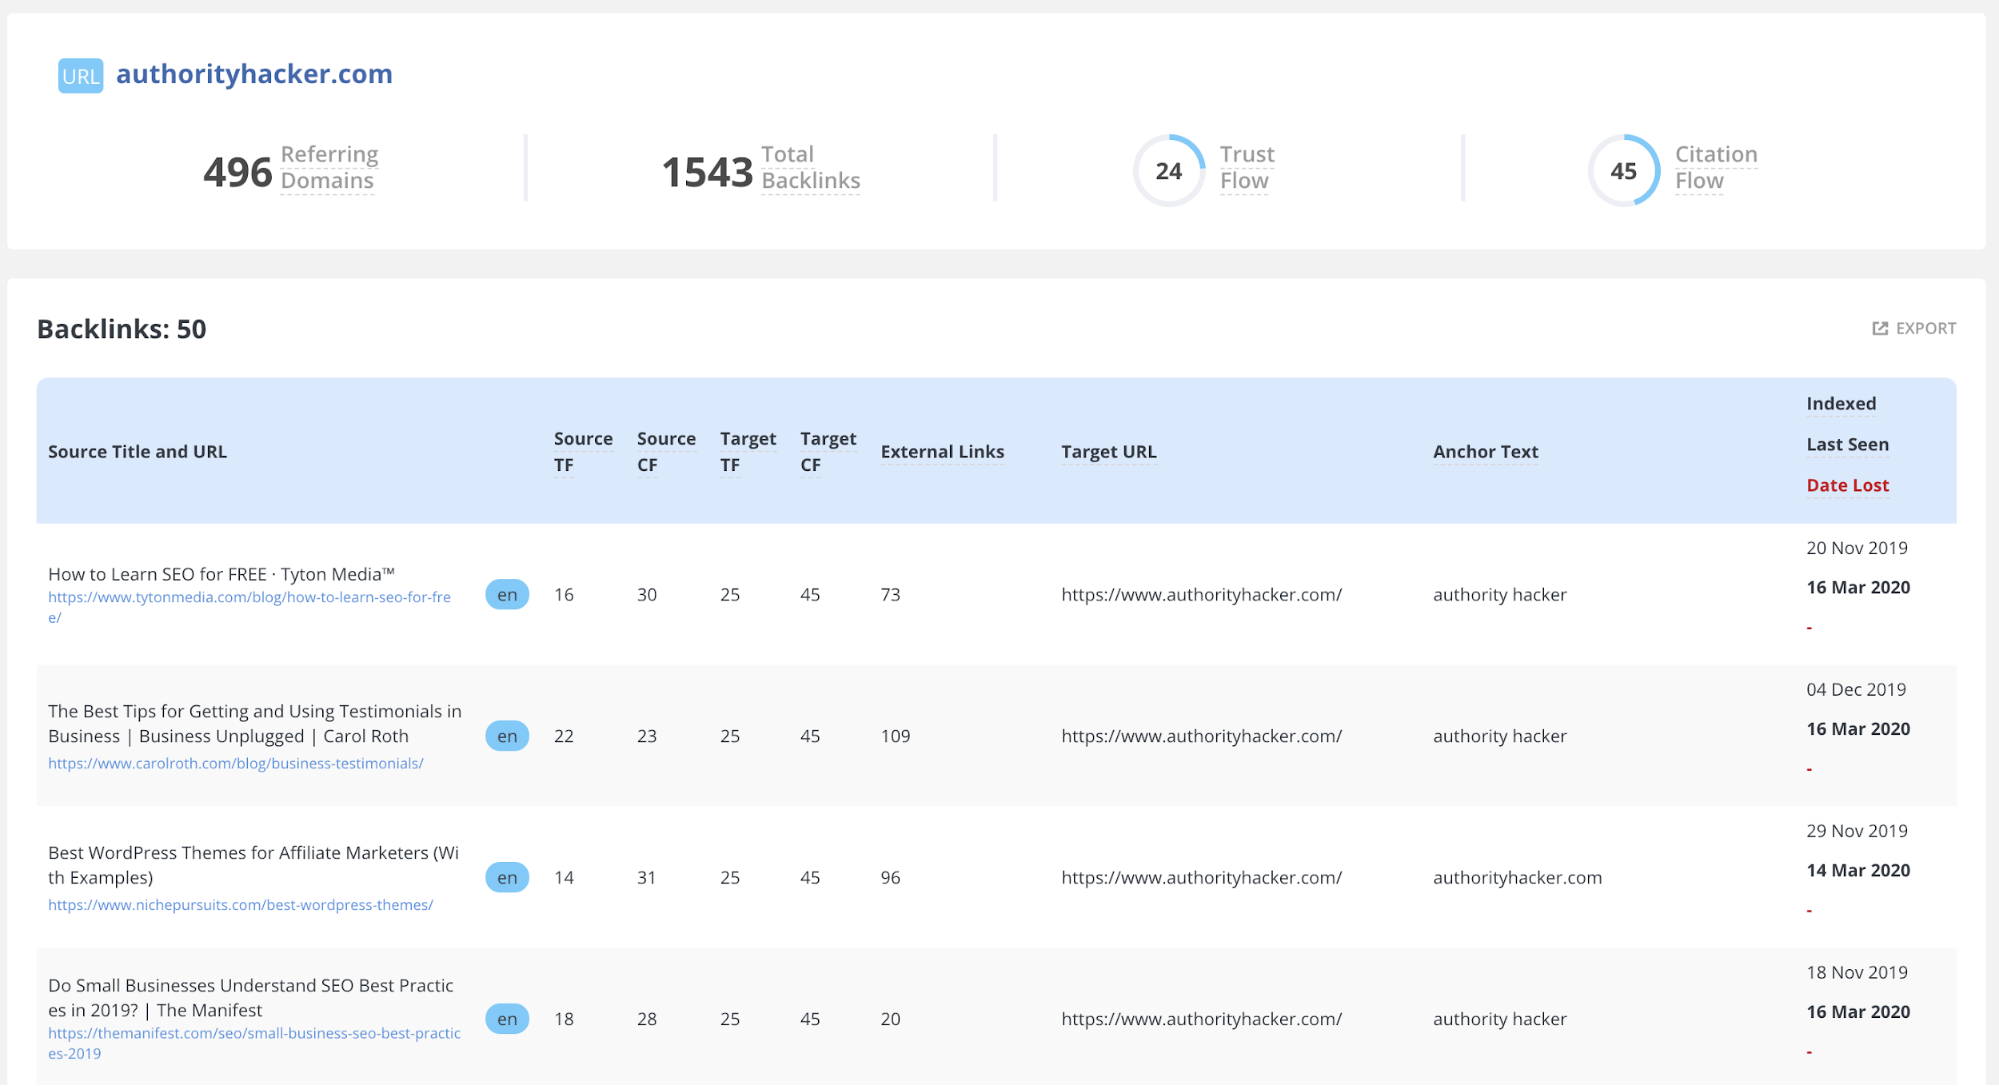
Task: Open the tytonmedia.com source URL
Action: coord(249,607)
